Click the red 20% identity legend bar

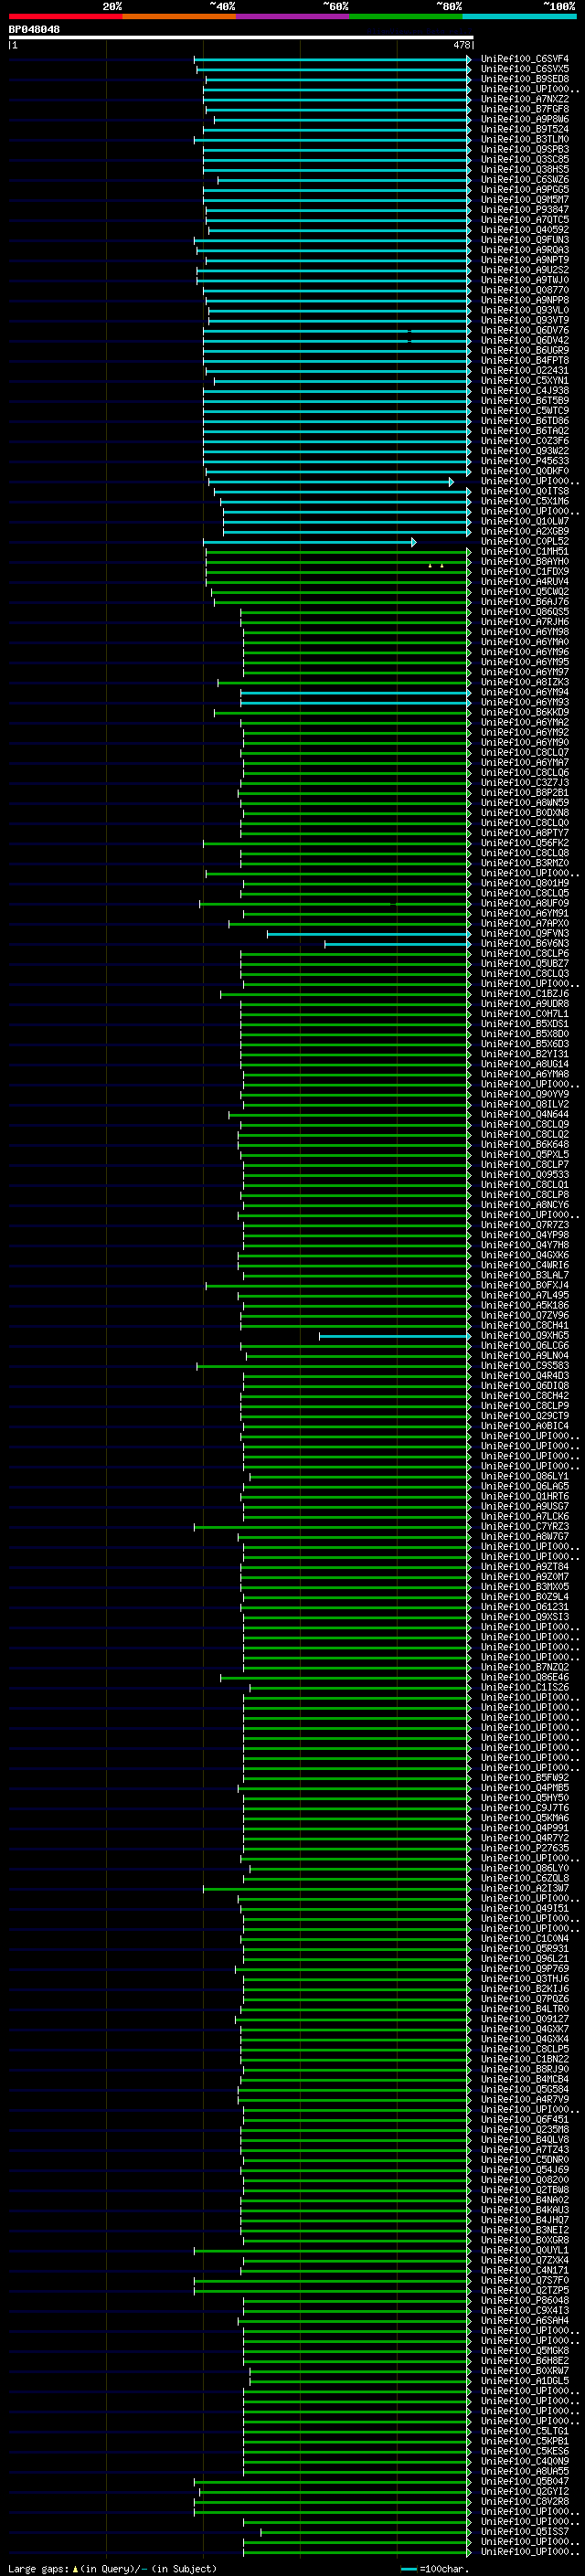point(66,16)
